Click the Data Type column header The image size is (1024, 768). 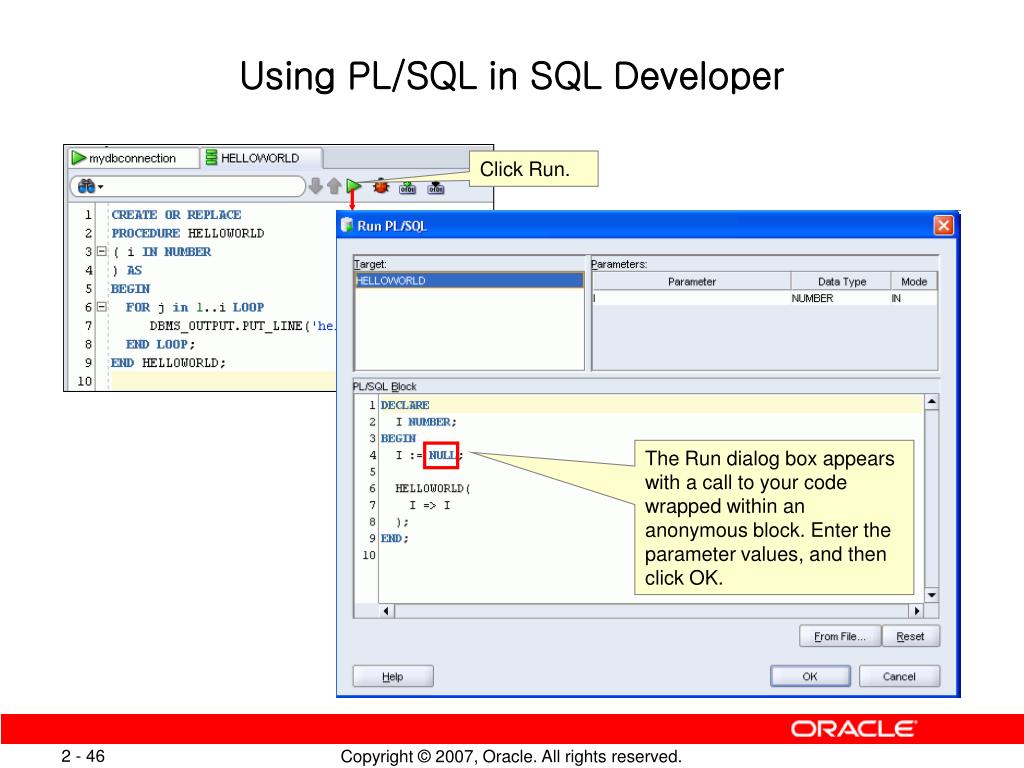pos(841,281)
